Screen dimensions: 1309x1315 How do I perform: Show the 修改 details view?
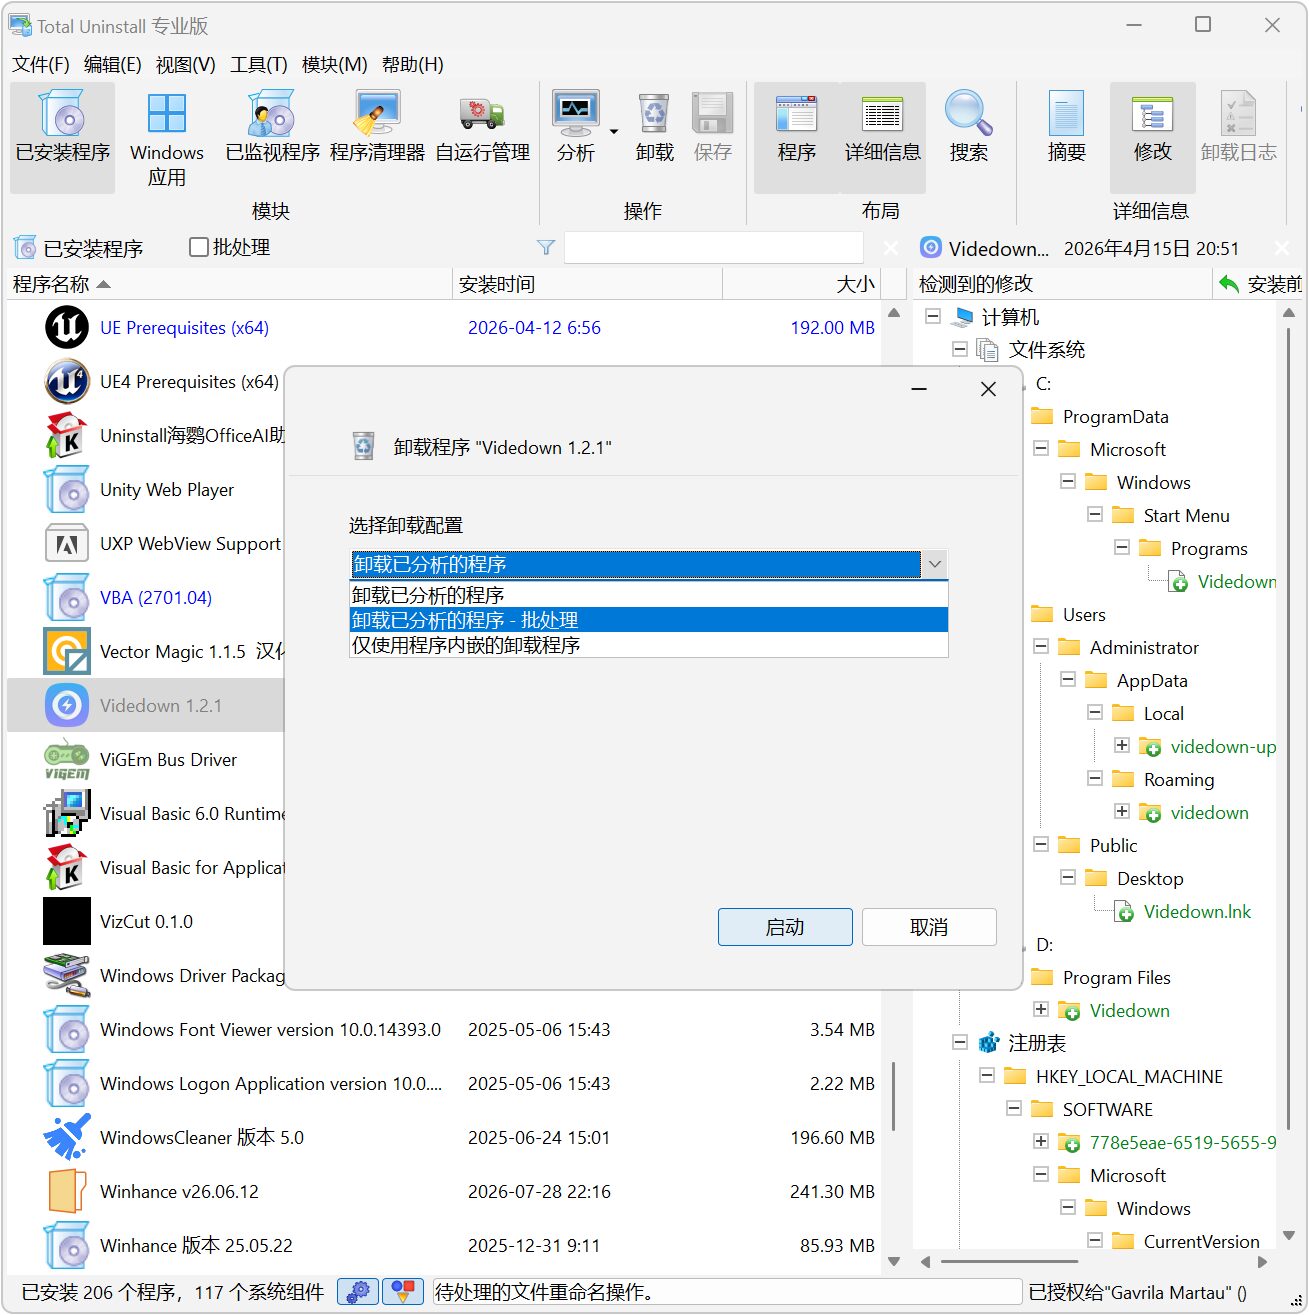(1152, 137)
